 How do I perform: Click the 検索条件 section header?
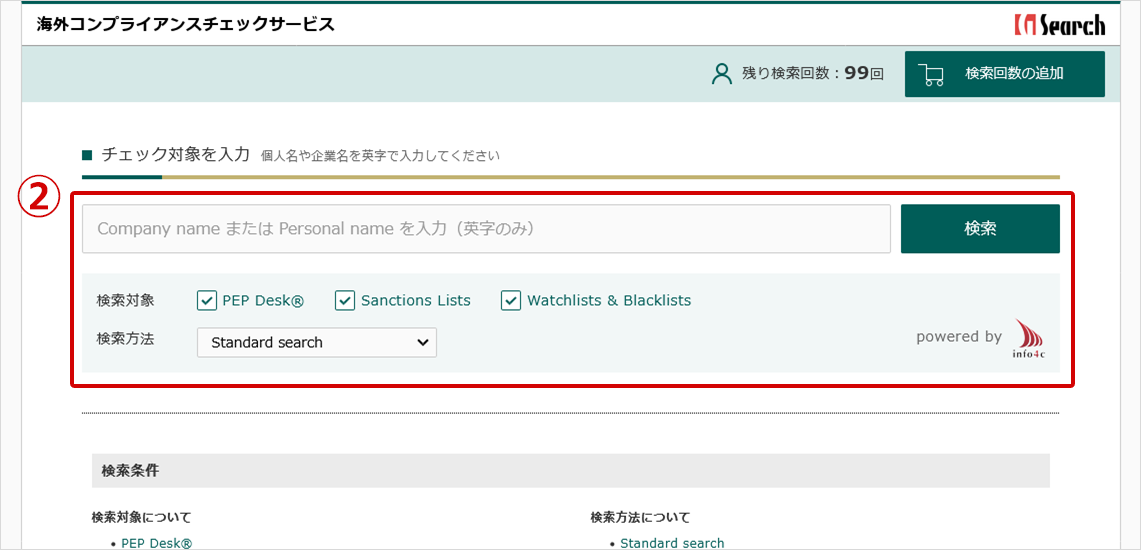(130, 470)
